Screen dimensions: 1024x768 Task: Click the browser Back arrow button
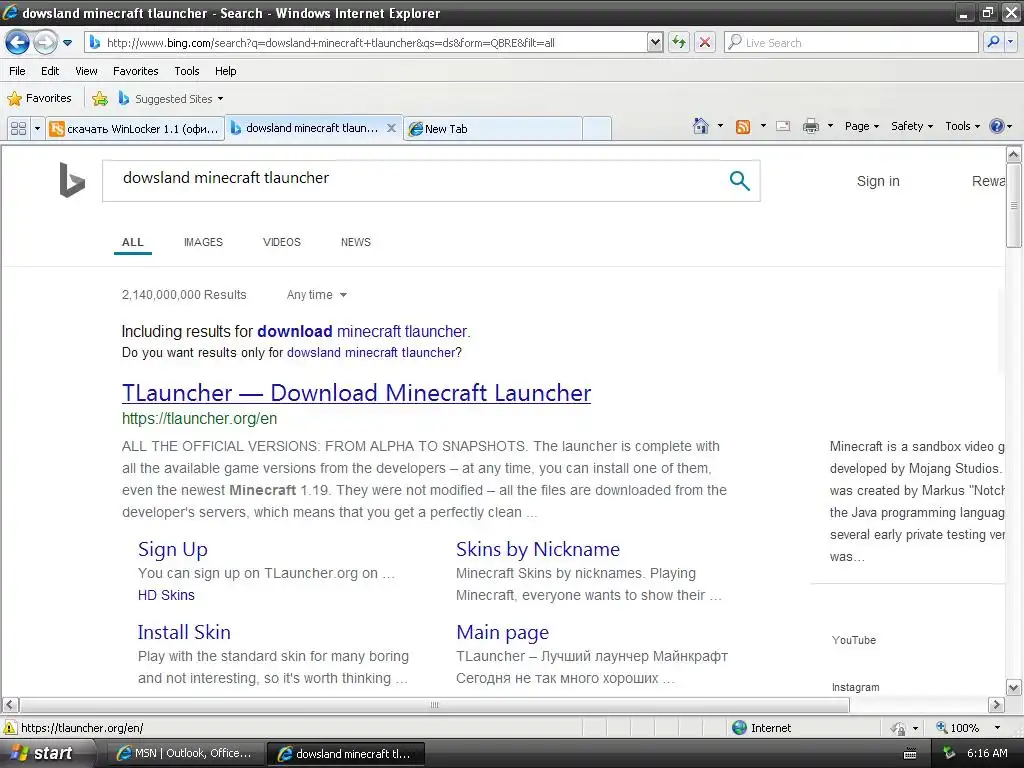[x=18, y=43]
